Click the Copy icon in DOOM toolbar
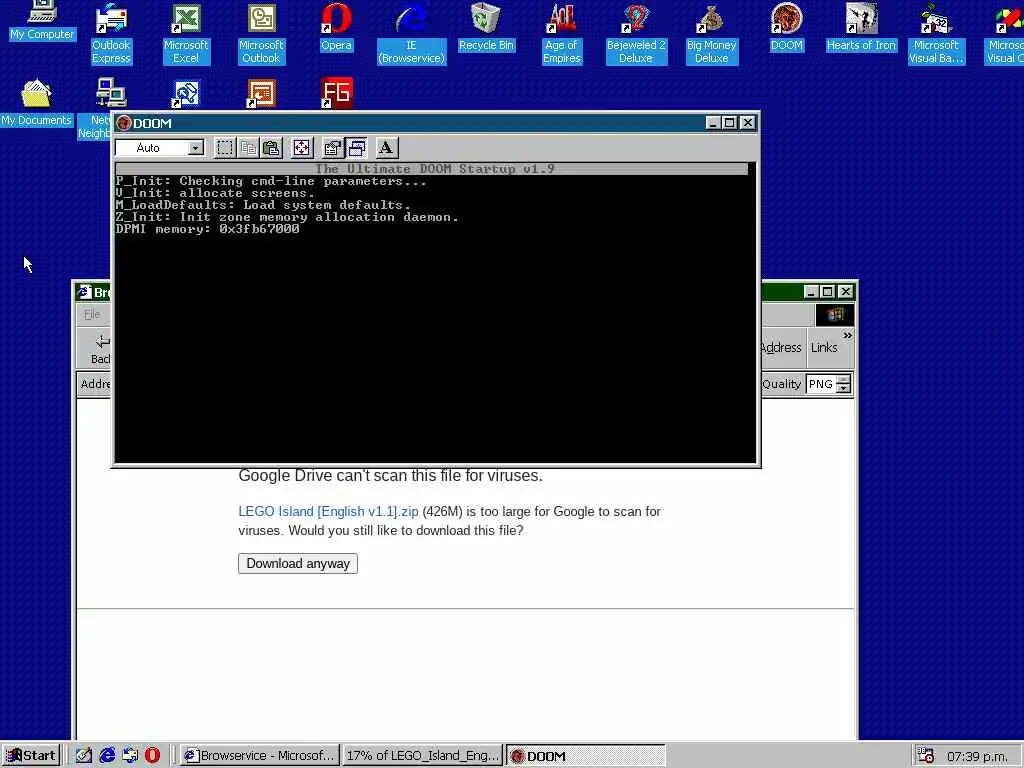 (248, 148)
